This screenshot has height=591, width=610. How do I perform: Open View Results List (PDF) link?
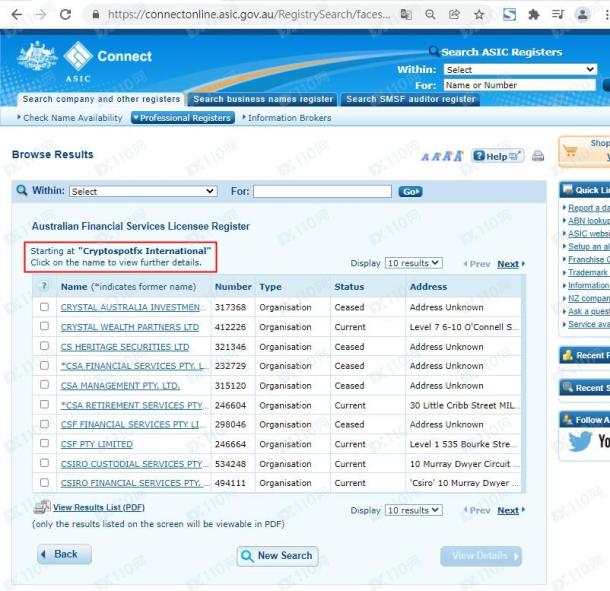99,507
